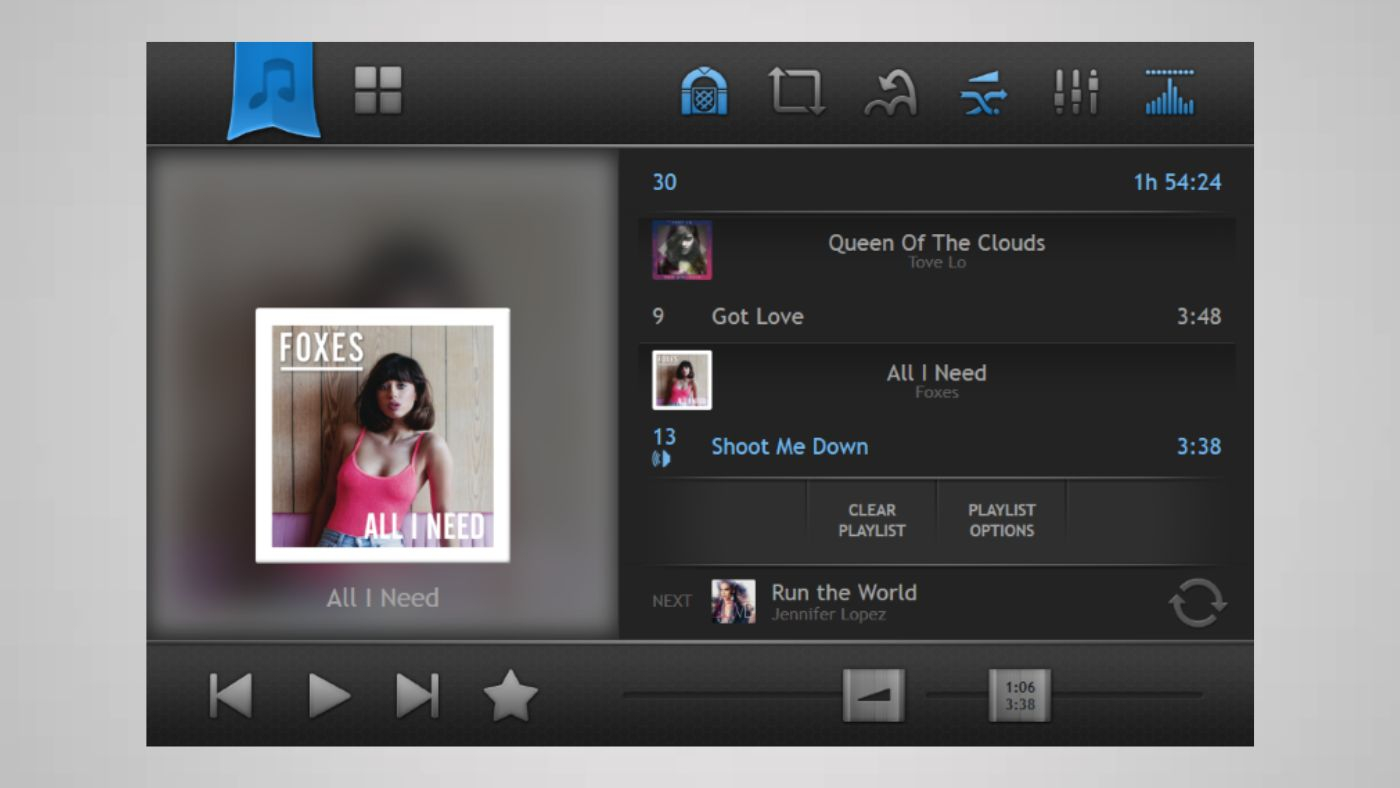Image resolution: width=1400 pixels, height=788 pixels.
Task: Select the Got Love track row
Action: (x=937, y=316)
